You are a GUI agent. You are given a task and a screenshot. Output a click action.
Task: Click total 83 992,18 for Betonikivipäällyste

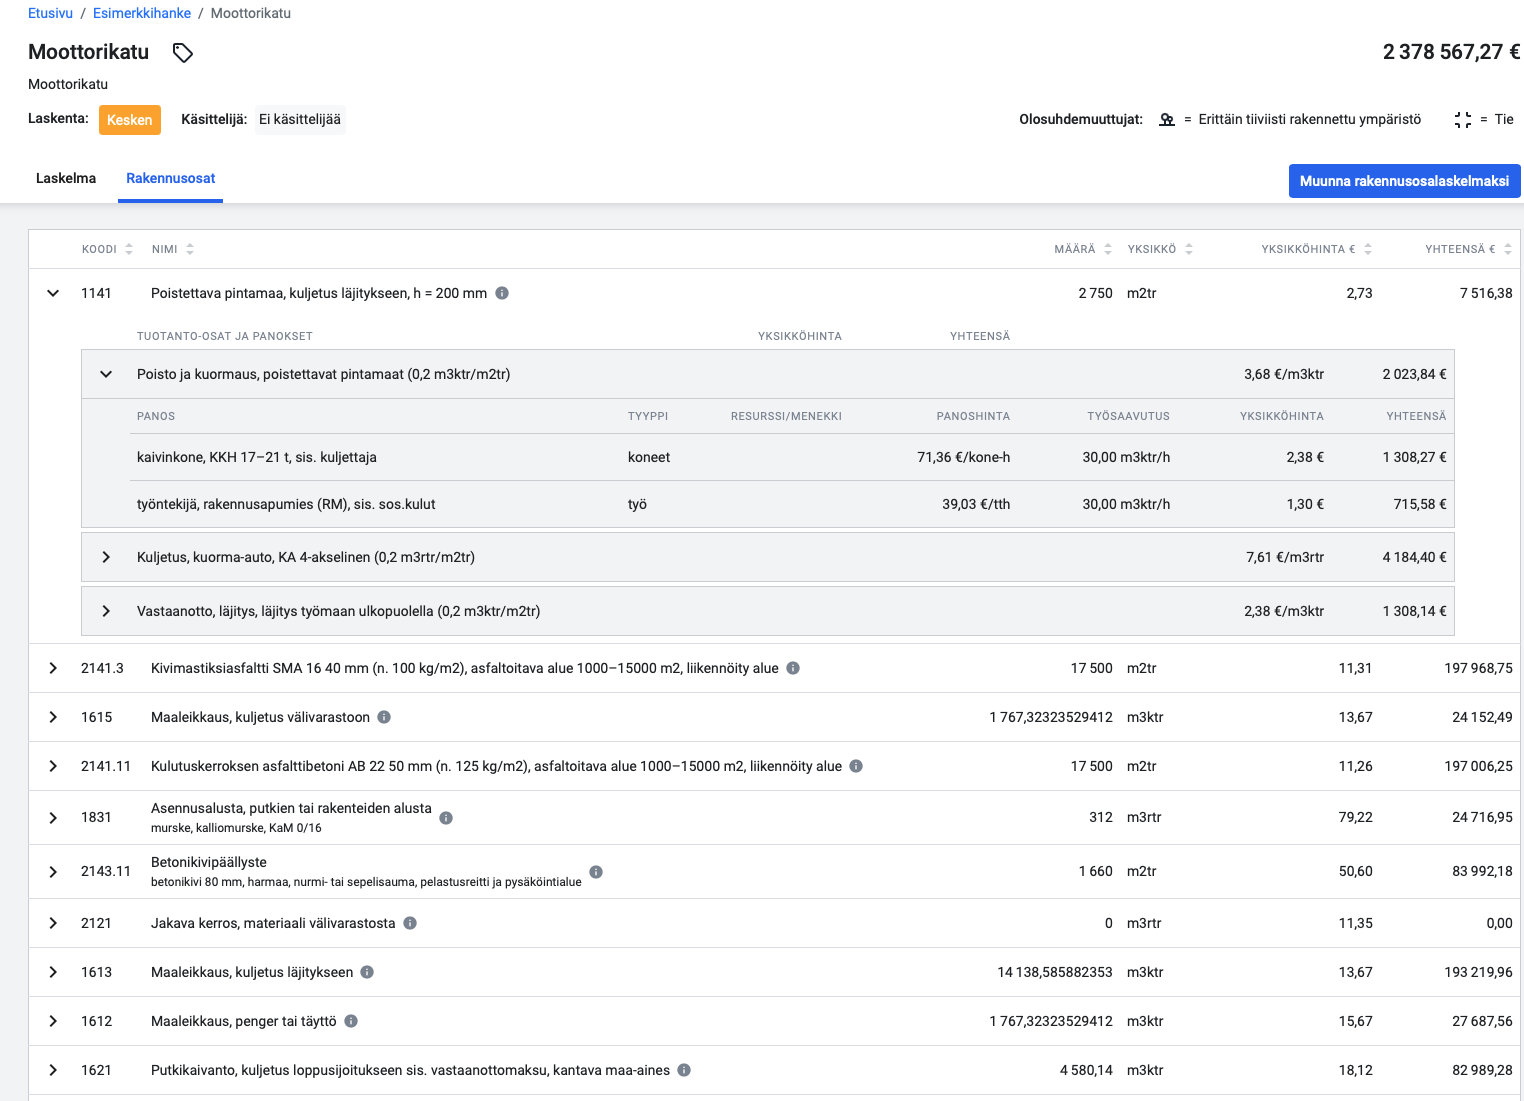[x=1482, y=872]
